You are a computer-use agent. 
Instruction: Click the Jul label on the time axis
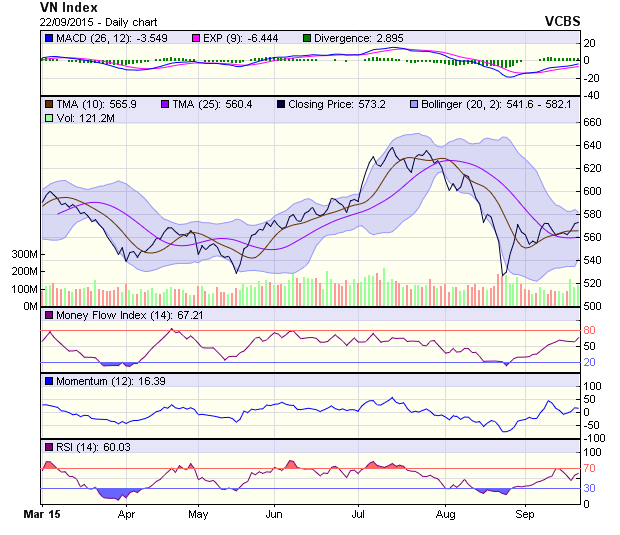(359, 515)
